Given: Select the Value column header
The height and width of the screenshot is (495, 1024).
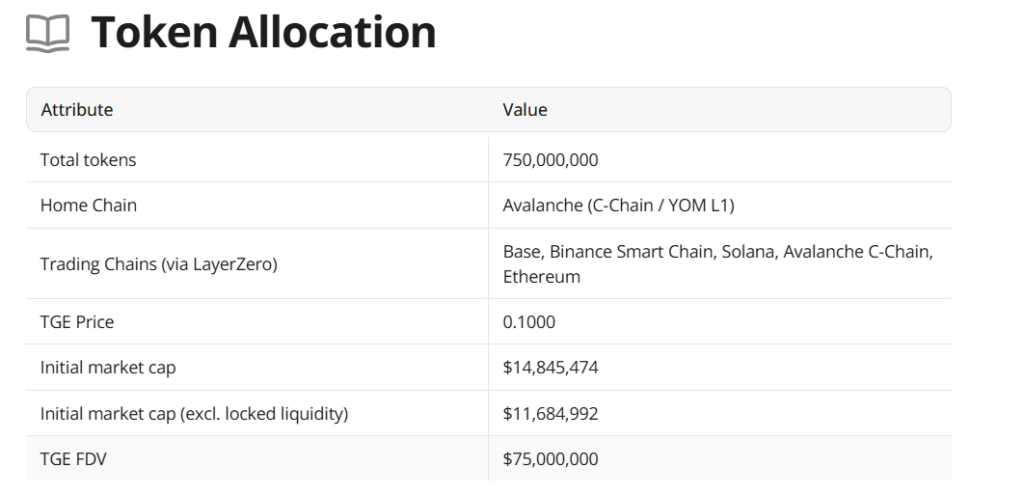Looking at the screenshot, I should point(525,110).
